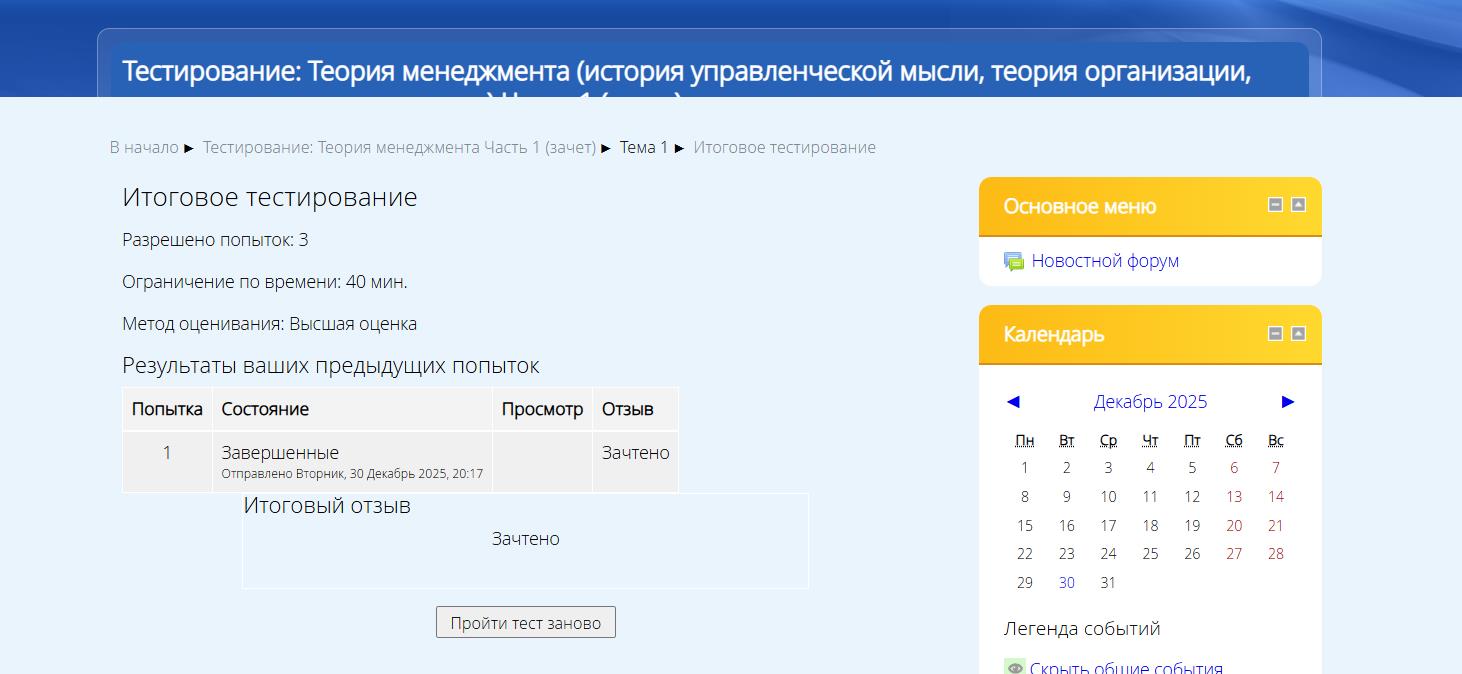Click Итоговый отзыв heading
Image resolution: width=1462 pixels, height=674 pixels.
pos(327,506)
